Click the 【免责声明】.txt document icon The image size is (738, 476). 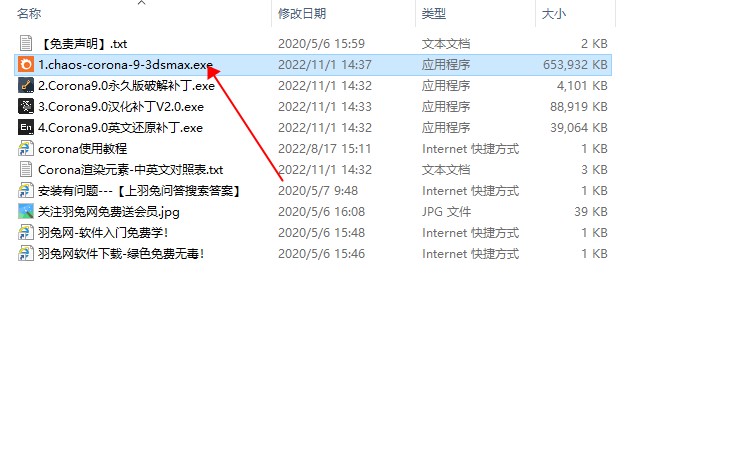(26, 43)
